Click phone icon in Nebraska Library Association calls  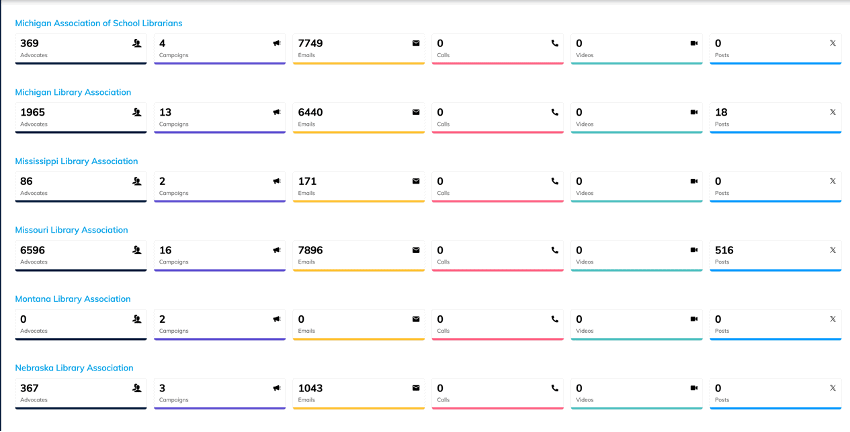pyautogui.click(x=555, y=388)
